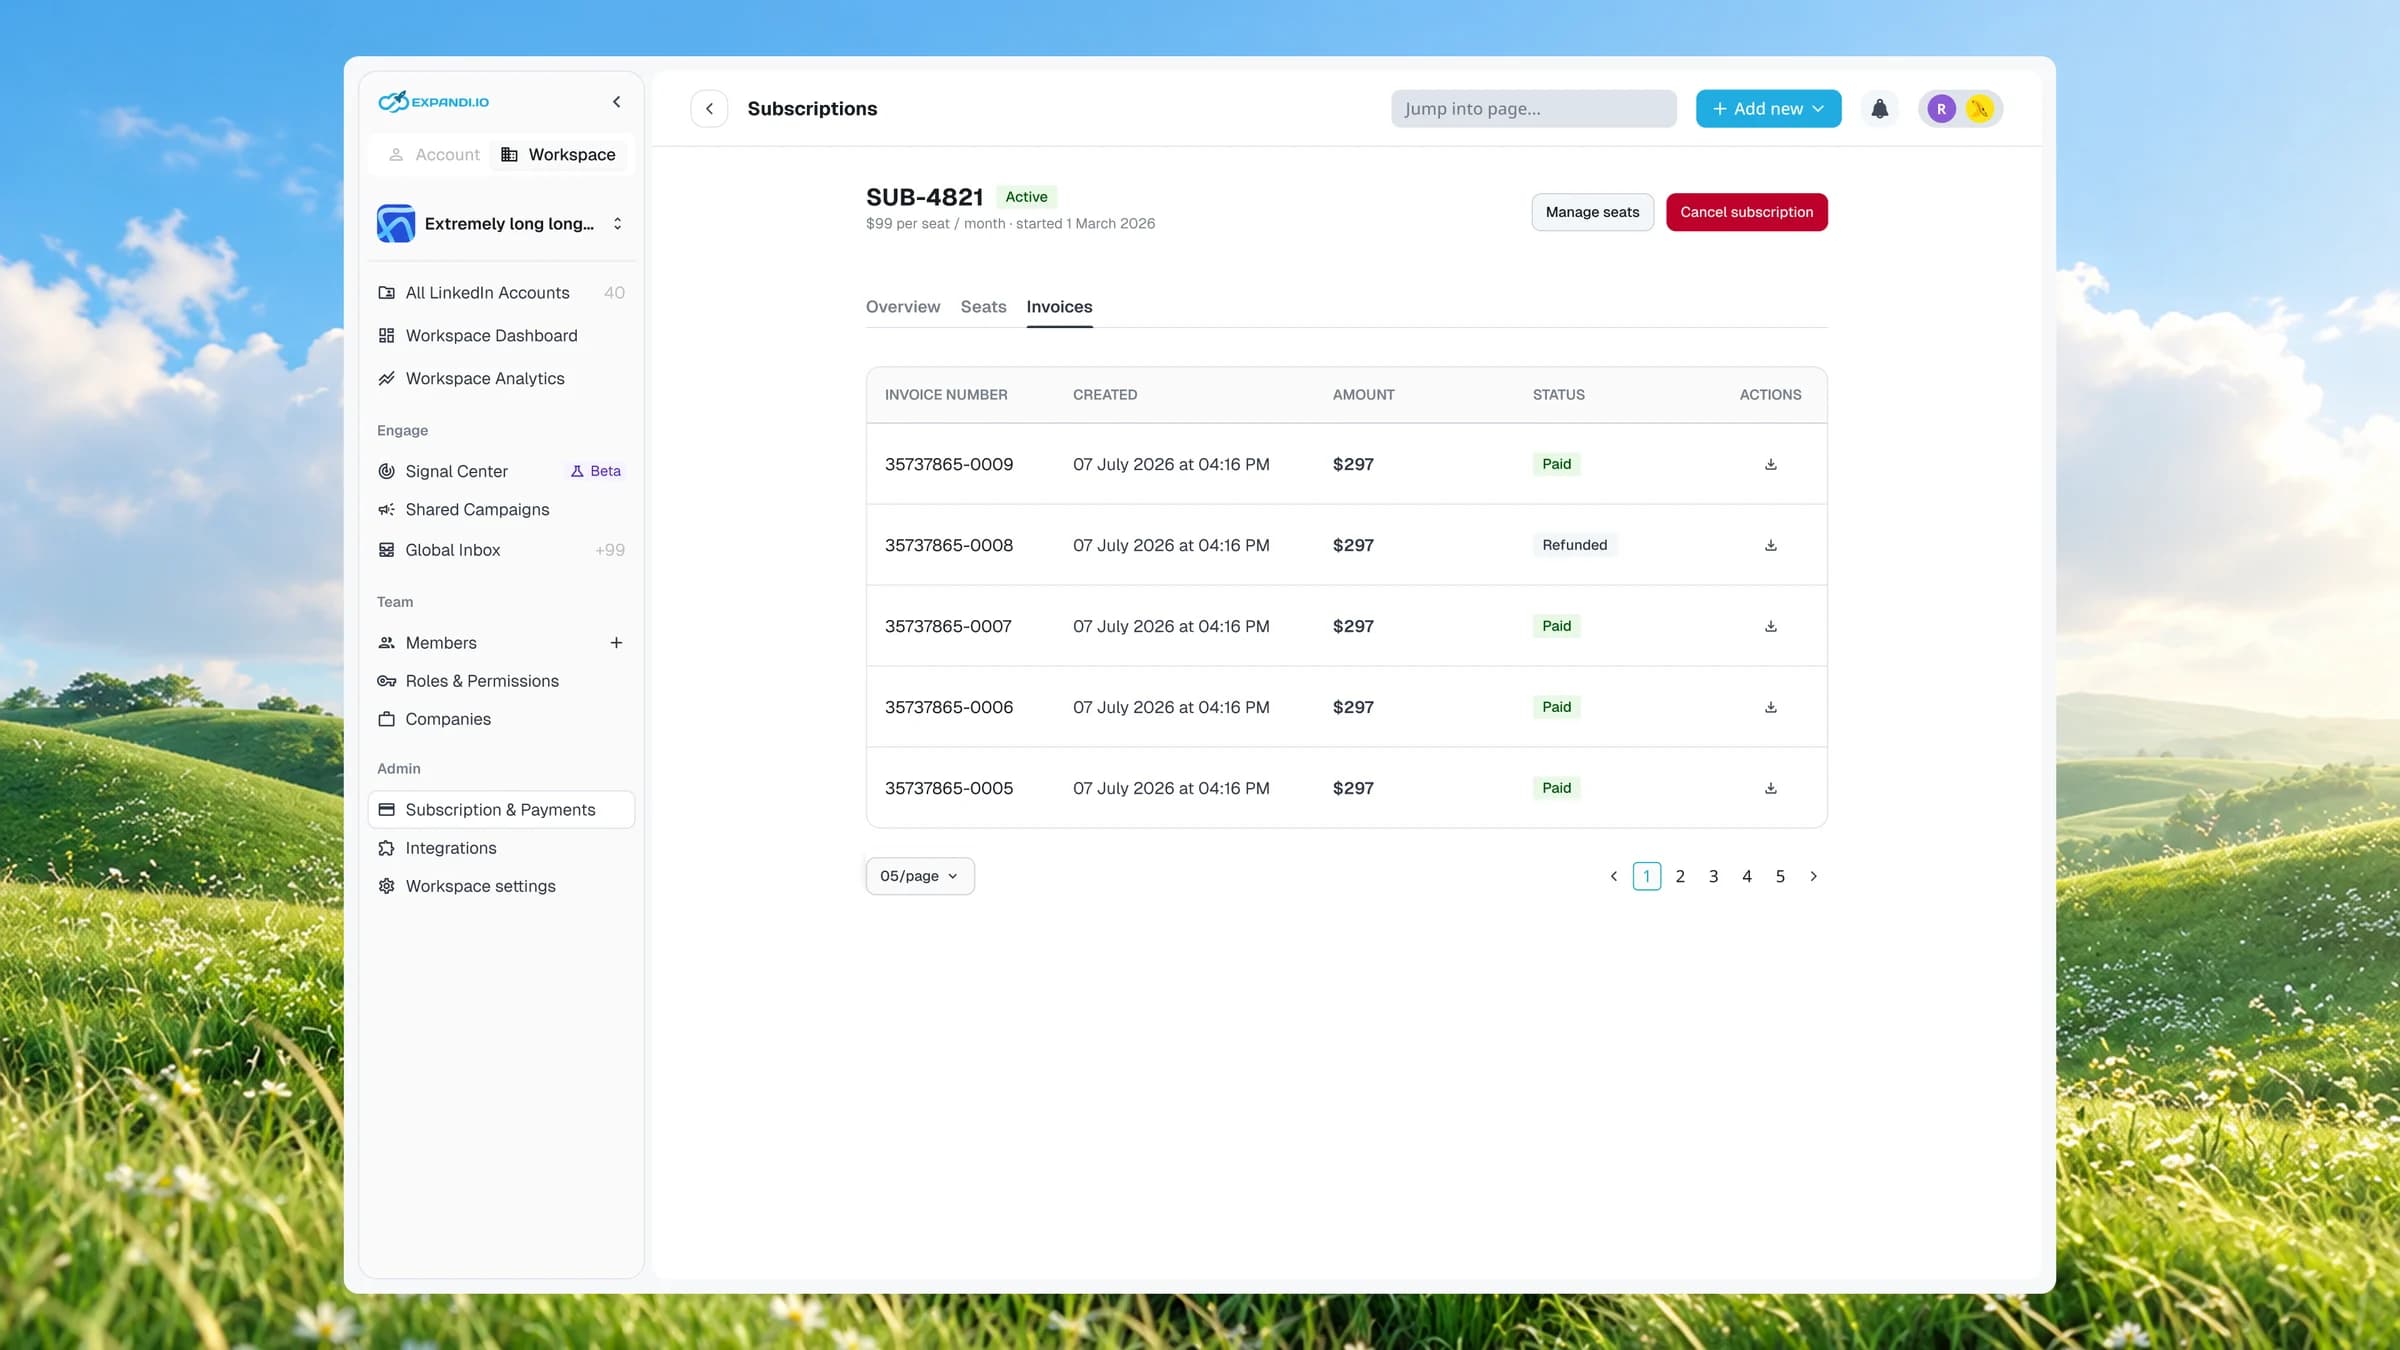Collapse the sidebar with the chevron
The width and height of the screenshot is (2400, 1350).
pyautogui.click(x=616, y=102)
